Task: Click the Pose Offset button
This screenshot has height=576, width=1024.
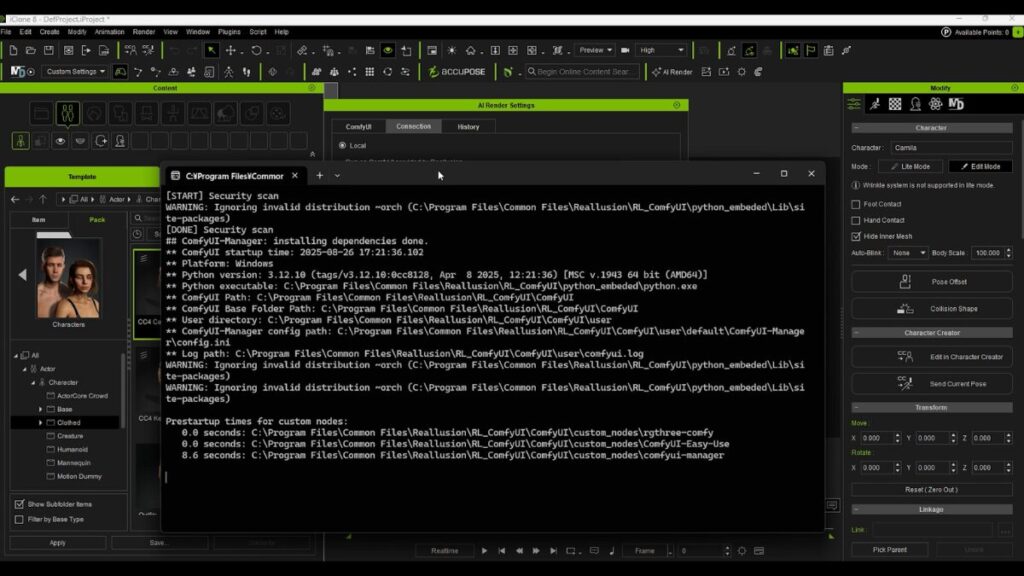Action: point(931,282)
